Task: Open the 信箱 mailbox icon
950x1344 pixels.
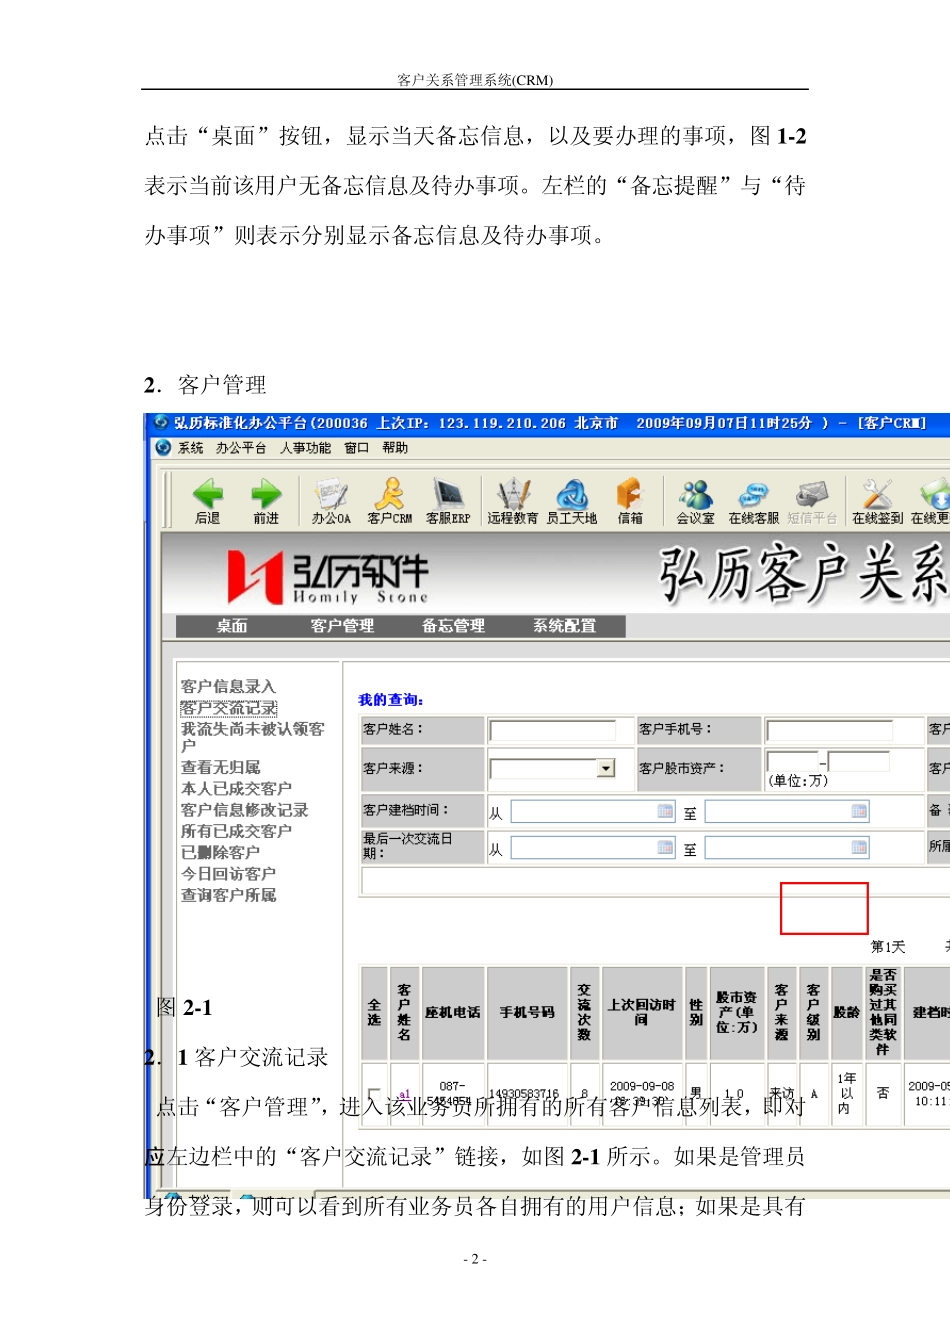Action: [x=630, y=494]
